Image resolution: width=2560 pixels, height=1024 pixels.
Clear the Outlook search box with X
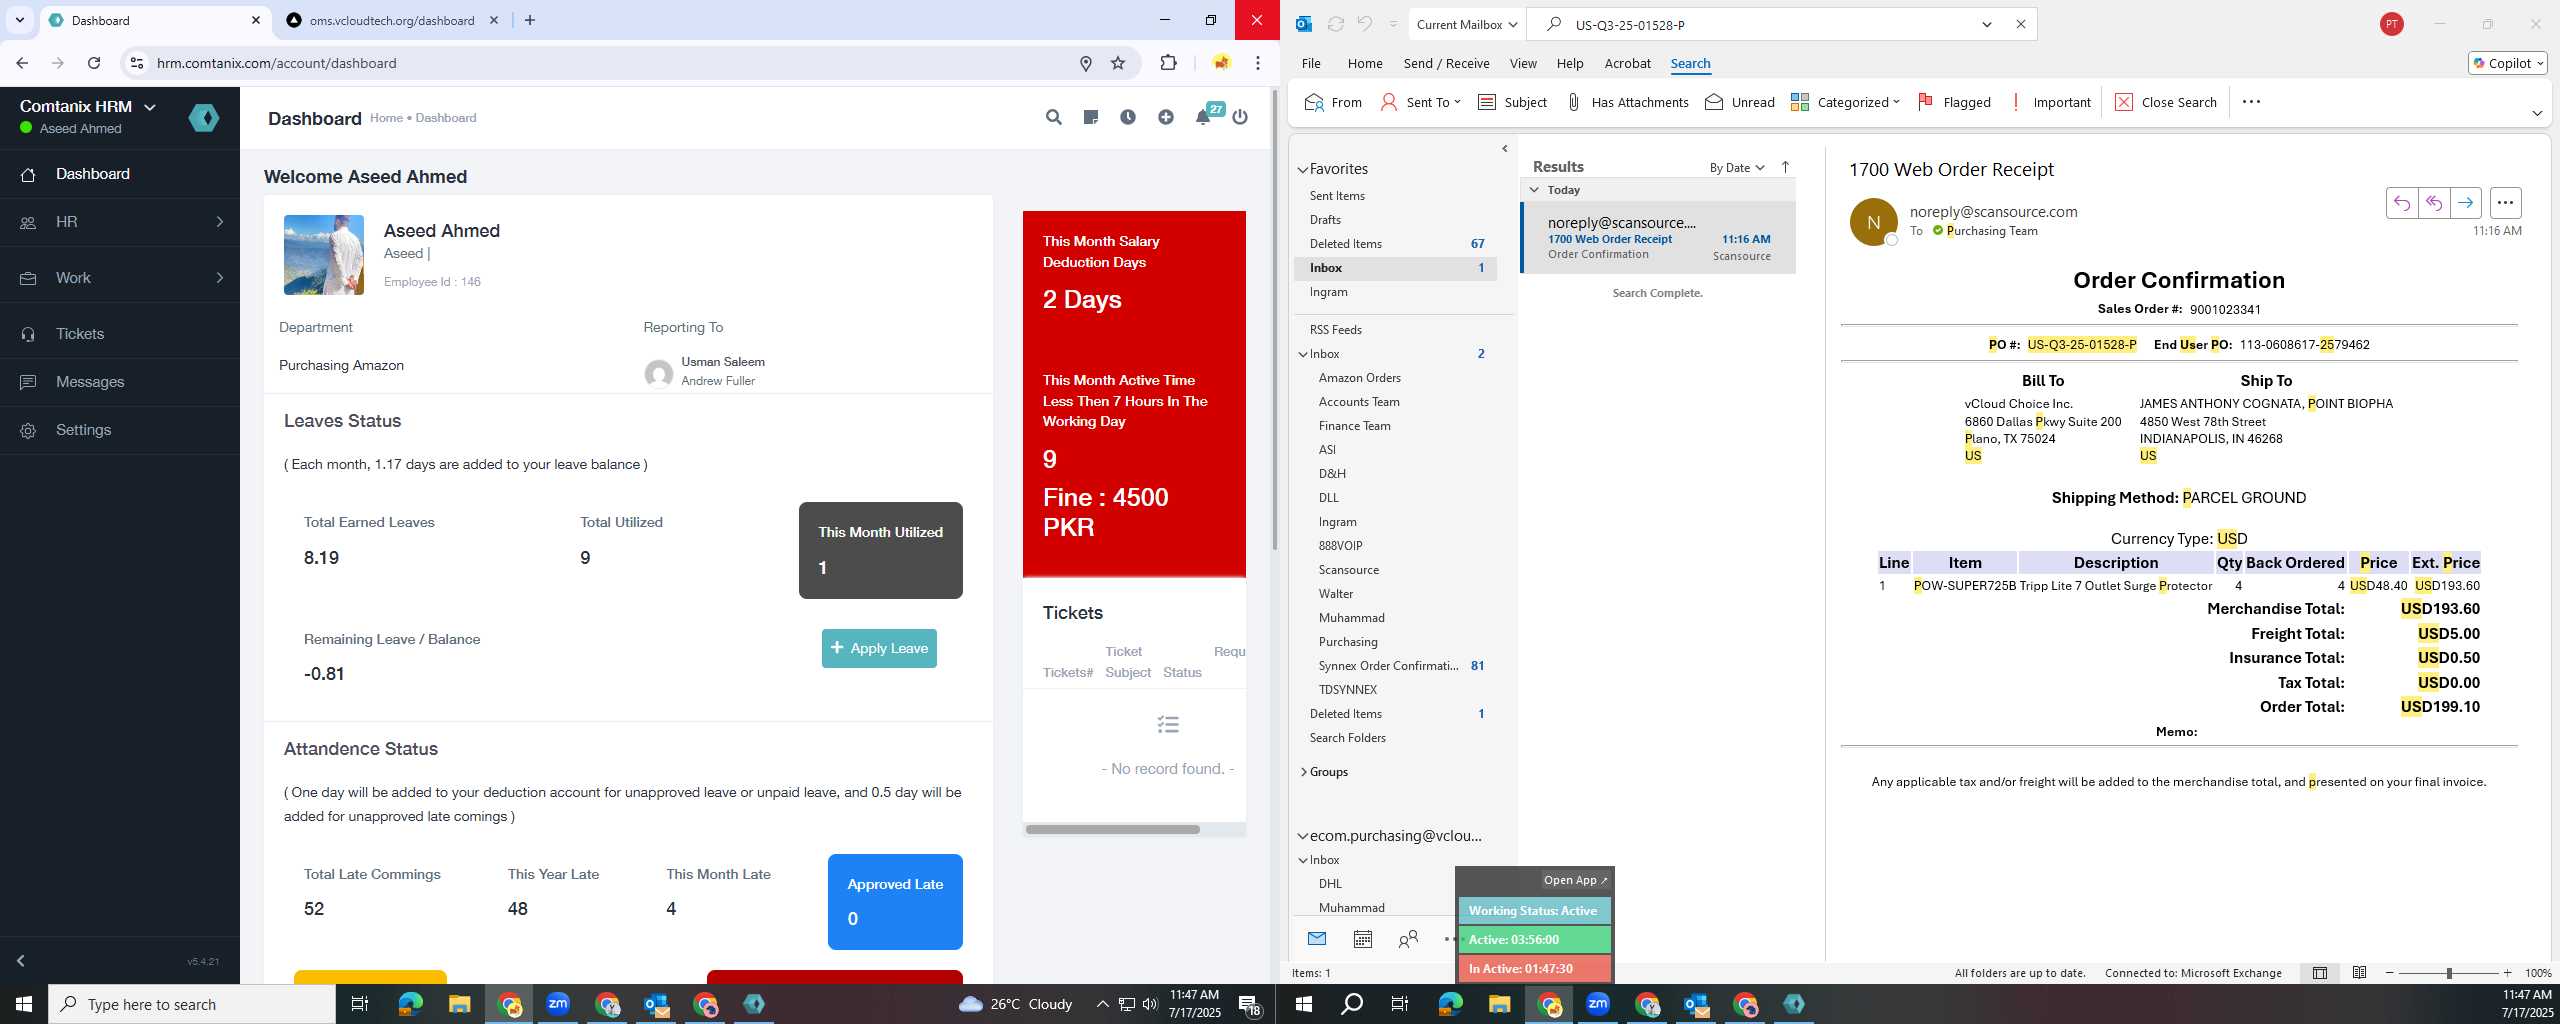[x=2020, y=24]
